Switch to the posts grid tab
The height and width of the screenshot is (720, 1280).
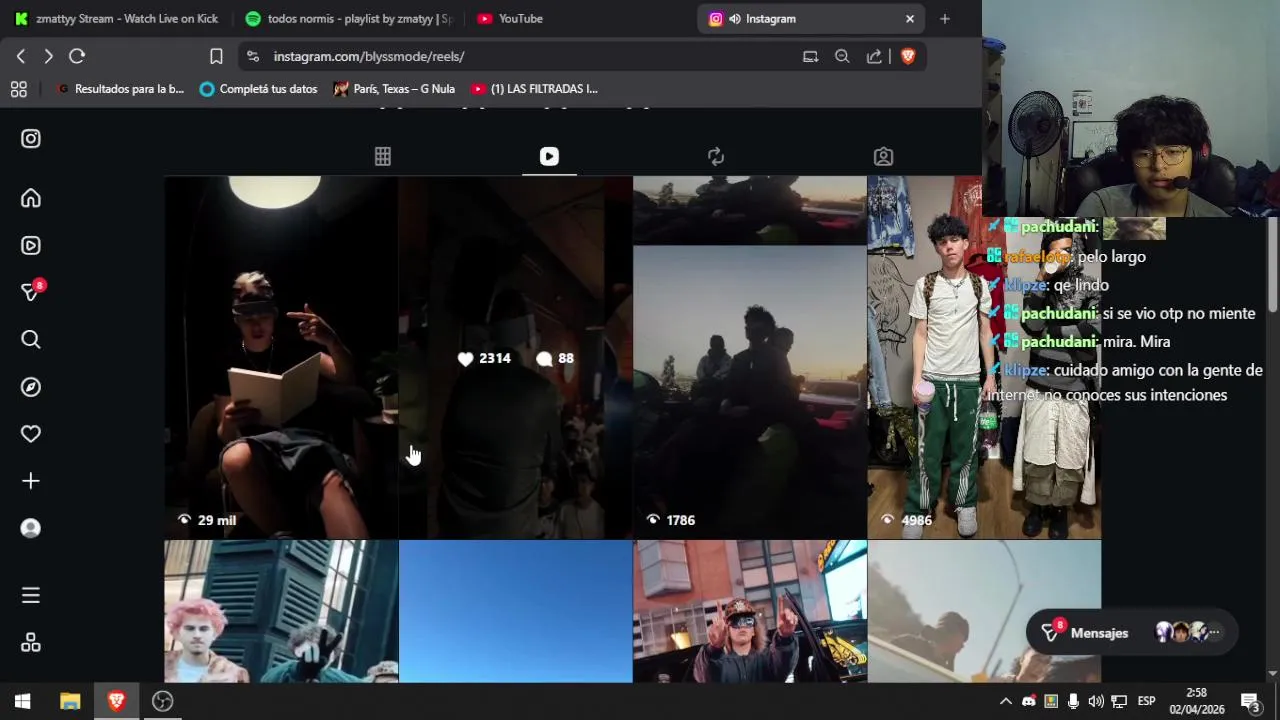coord(382,156)
